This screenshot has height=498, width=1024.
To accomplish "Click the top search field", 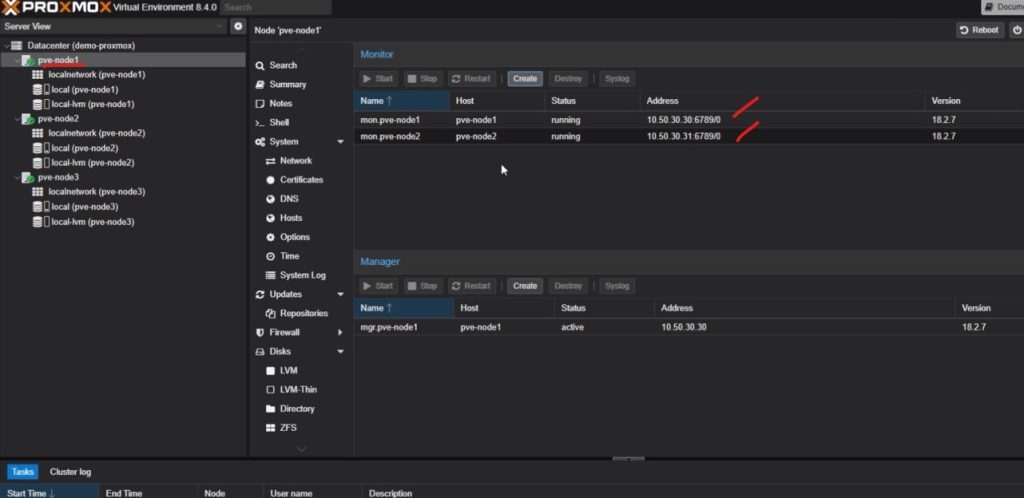I will pos(276,7).
